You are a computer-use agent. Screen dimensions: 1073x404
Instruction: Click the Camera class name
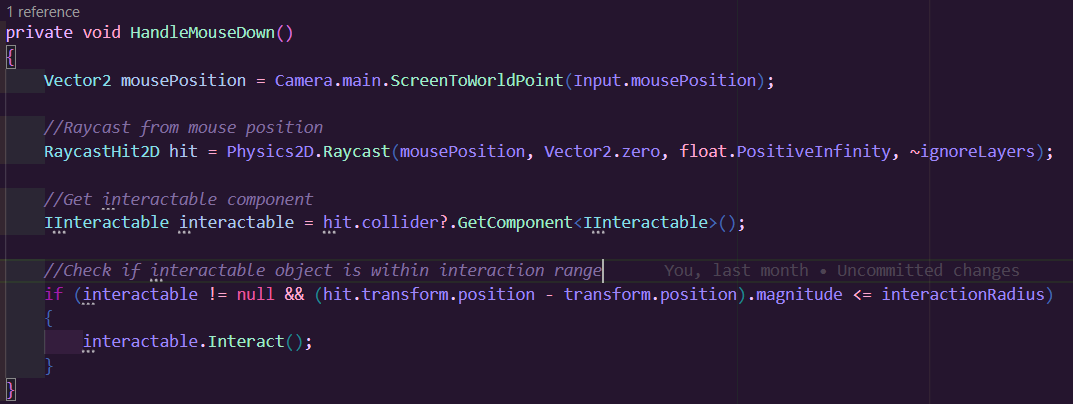click(304, 80)
